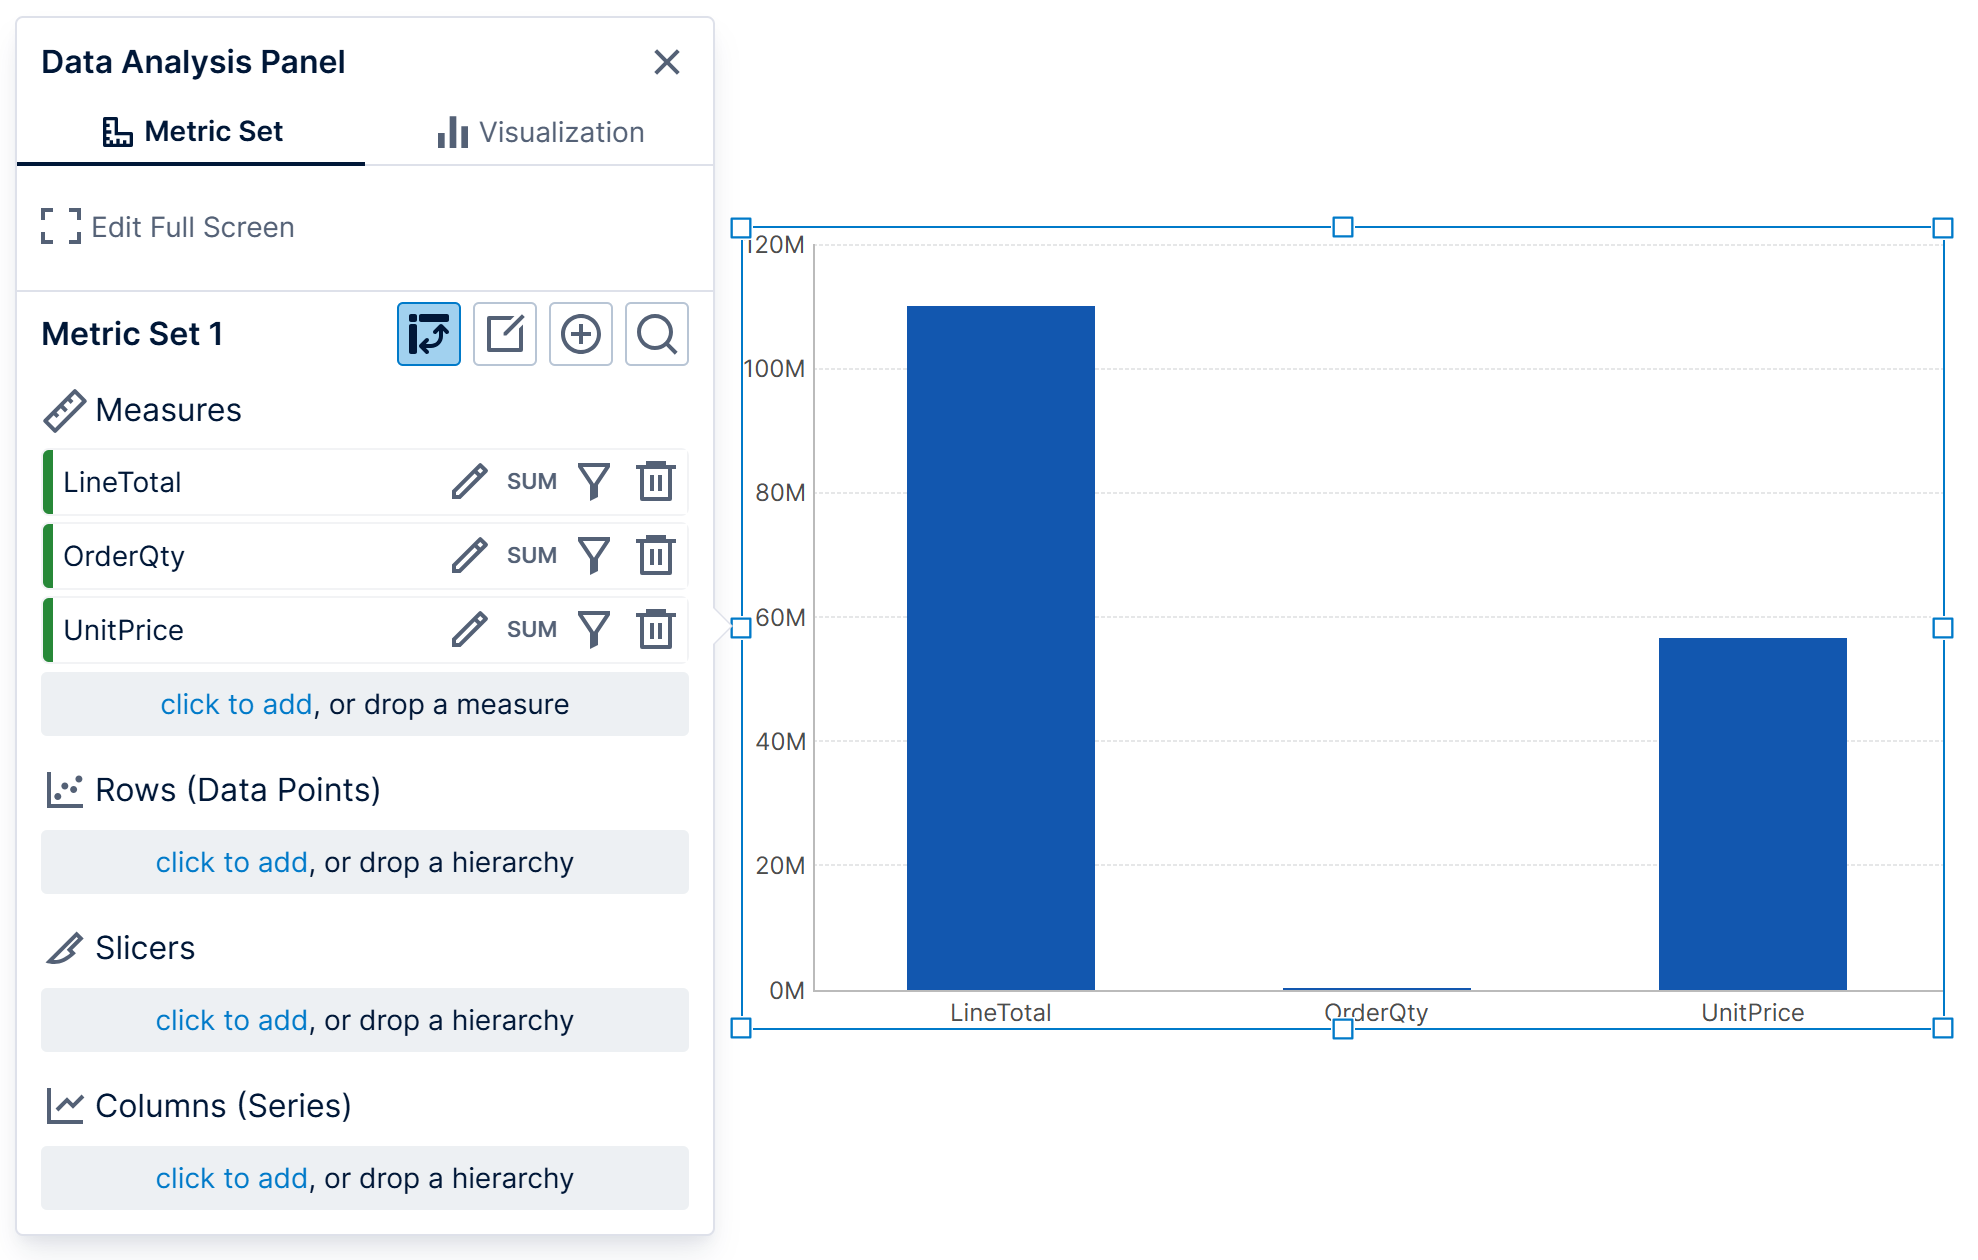Click the chart's top-middle resize handle
Viewport: 1978px width, 1260px height.
(1343, 227)
